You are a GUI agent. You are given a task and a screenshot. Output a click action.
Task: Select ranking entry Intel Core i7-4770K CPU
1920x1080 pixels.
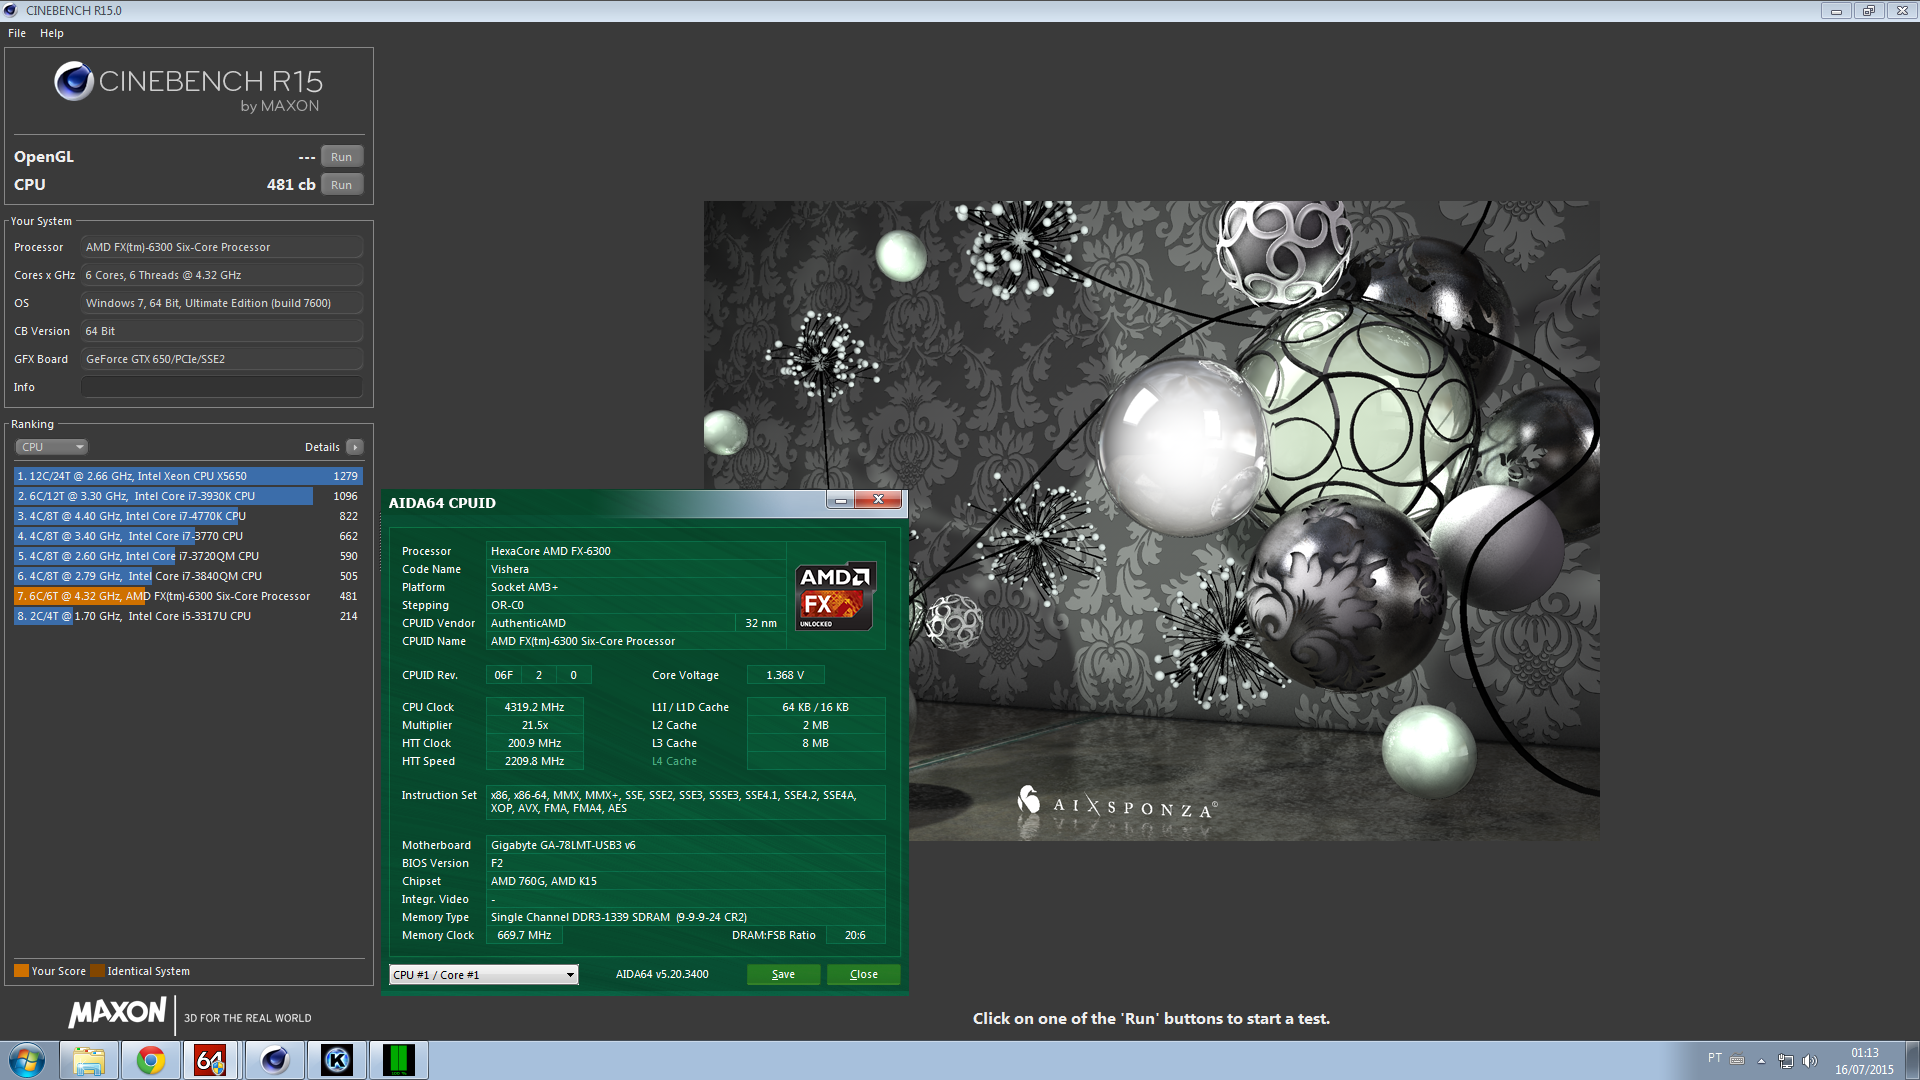click(x=188, y=516)
